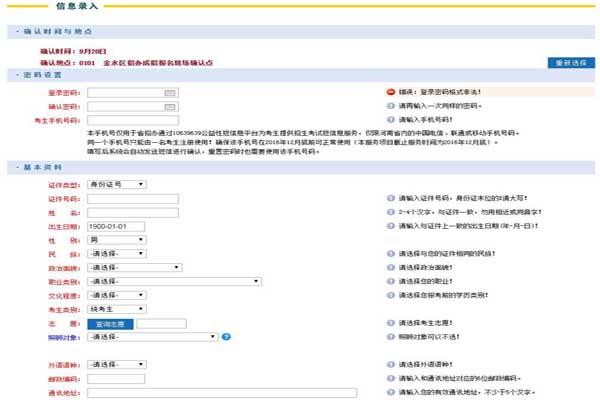This screenshot has width=600, height=400.
Task: Click the blue help icon next to 照顾对象 dropdown
Action: [227, 337]
